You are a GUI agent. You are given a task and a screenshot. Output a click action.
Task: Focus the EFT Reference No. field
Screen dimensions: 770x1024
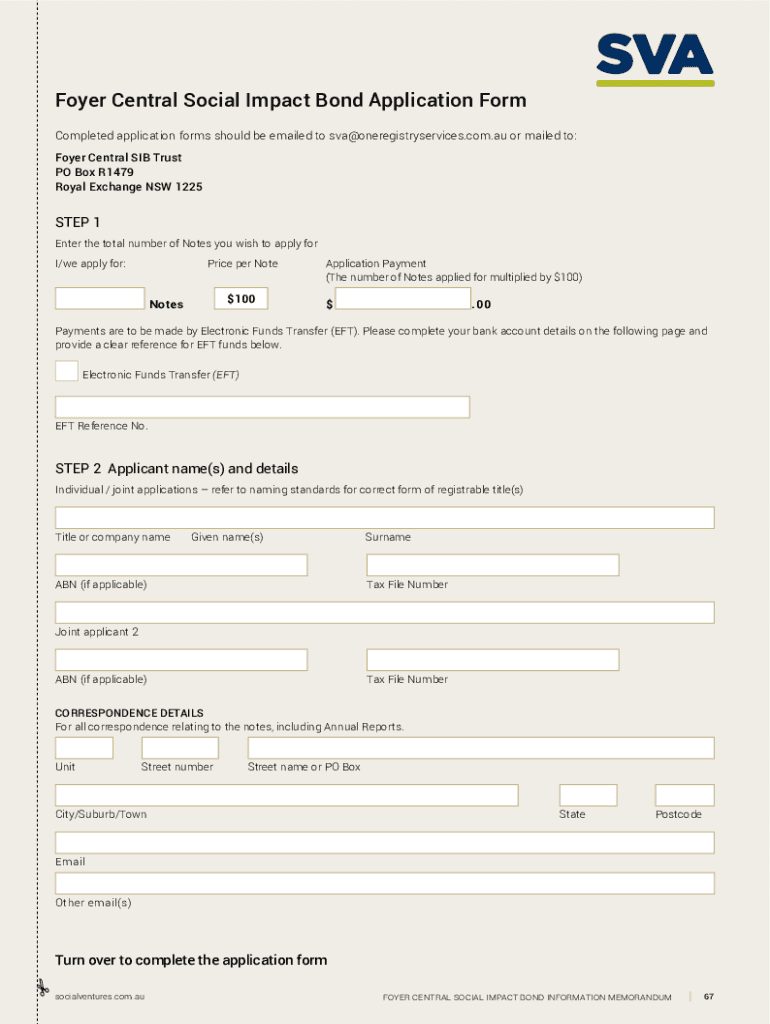(x=262, y=407)
